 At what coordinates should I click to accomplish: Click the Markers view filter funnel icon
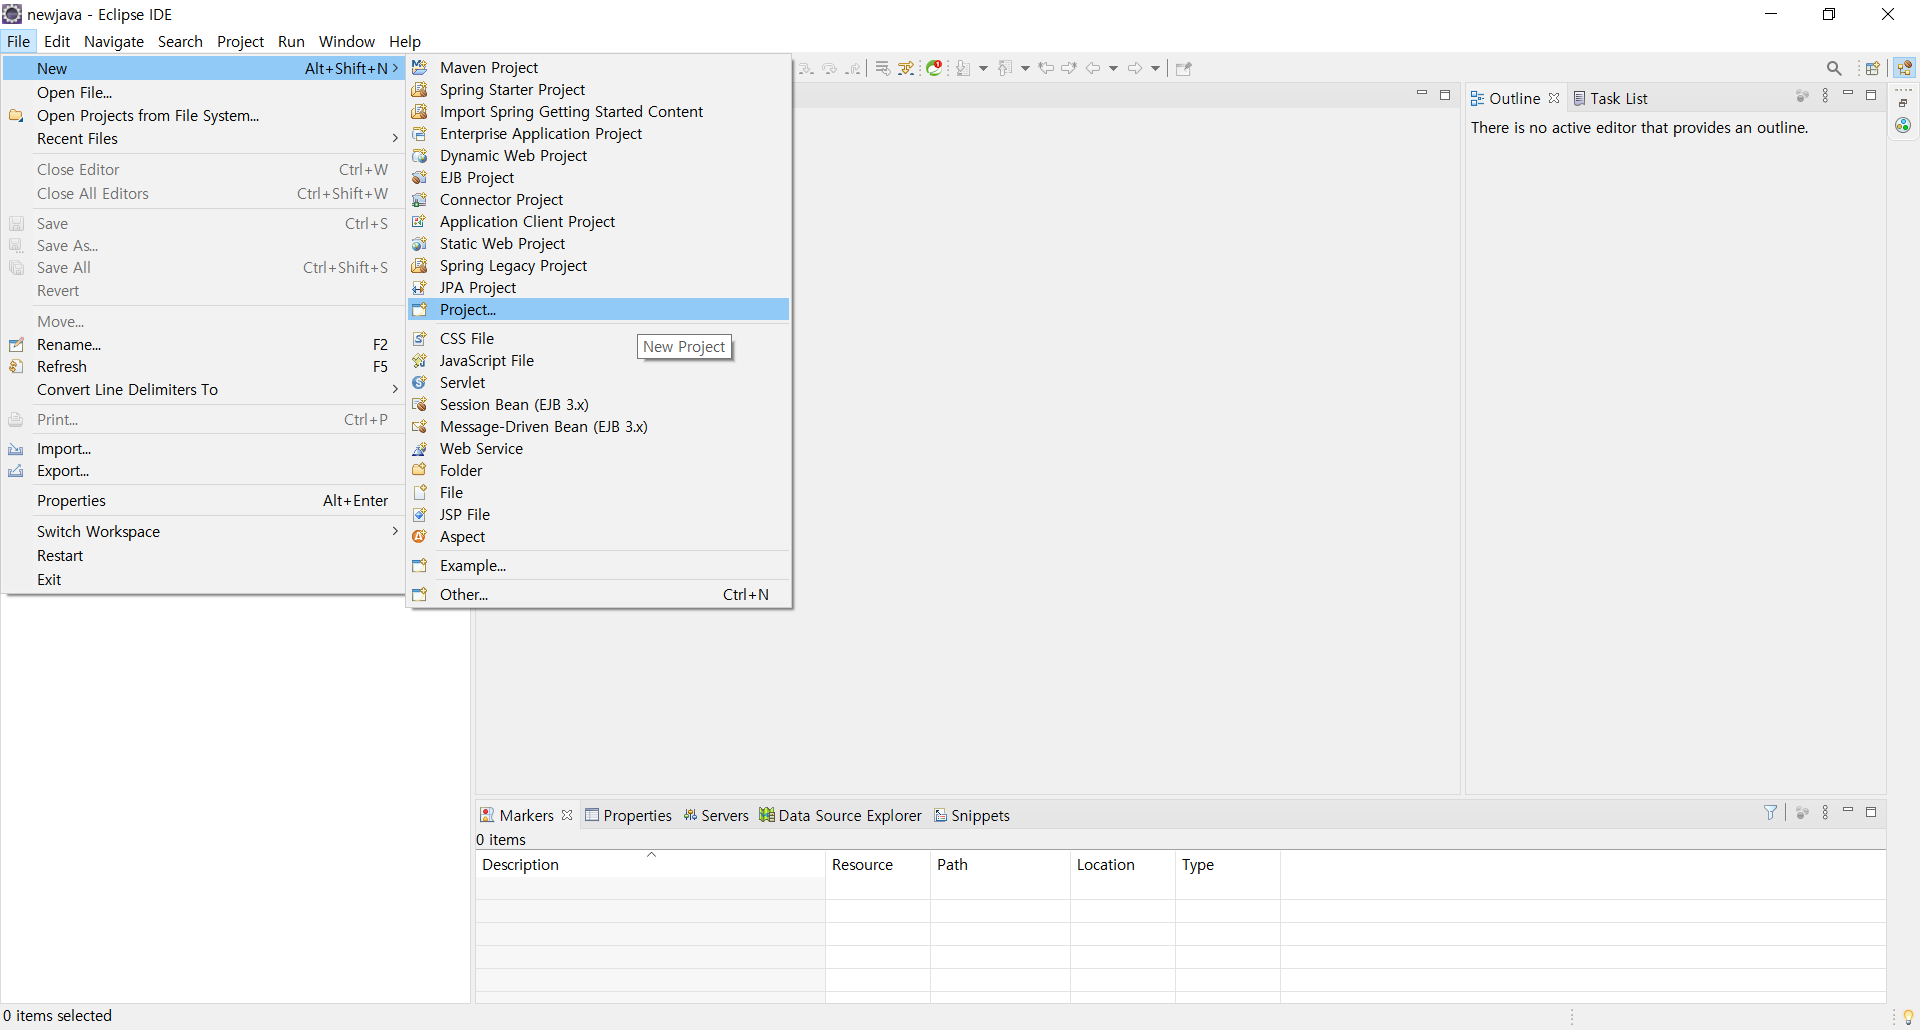coord(1771,813)
